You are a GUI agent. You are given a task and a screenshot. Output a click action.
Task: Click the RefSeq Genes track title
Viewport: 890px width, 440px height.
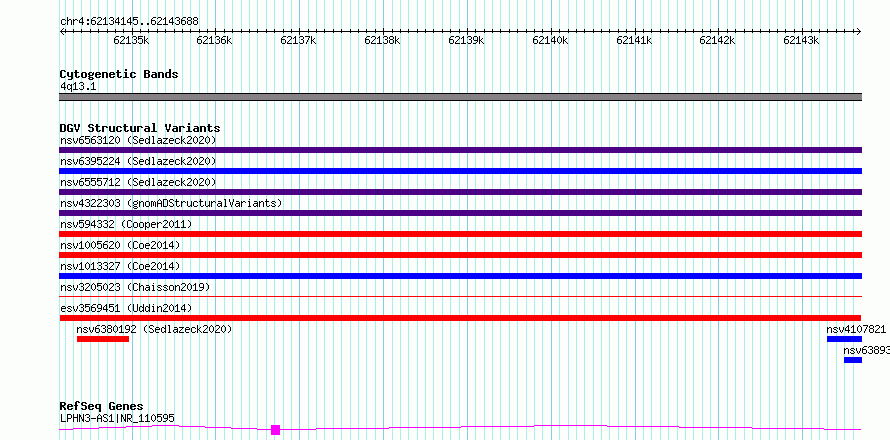101,406
